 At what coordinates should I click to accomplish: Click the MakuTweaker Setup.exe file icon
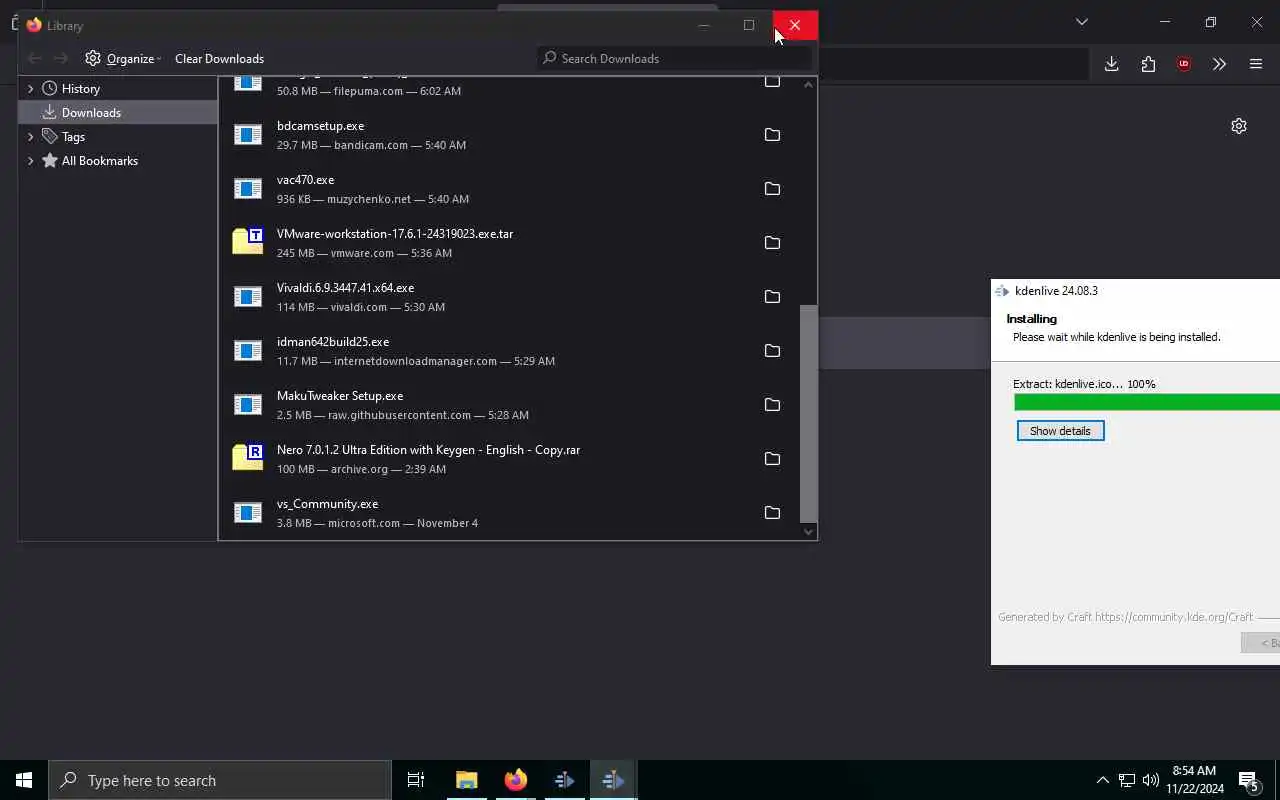(x=248, y=405)
